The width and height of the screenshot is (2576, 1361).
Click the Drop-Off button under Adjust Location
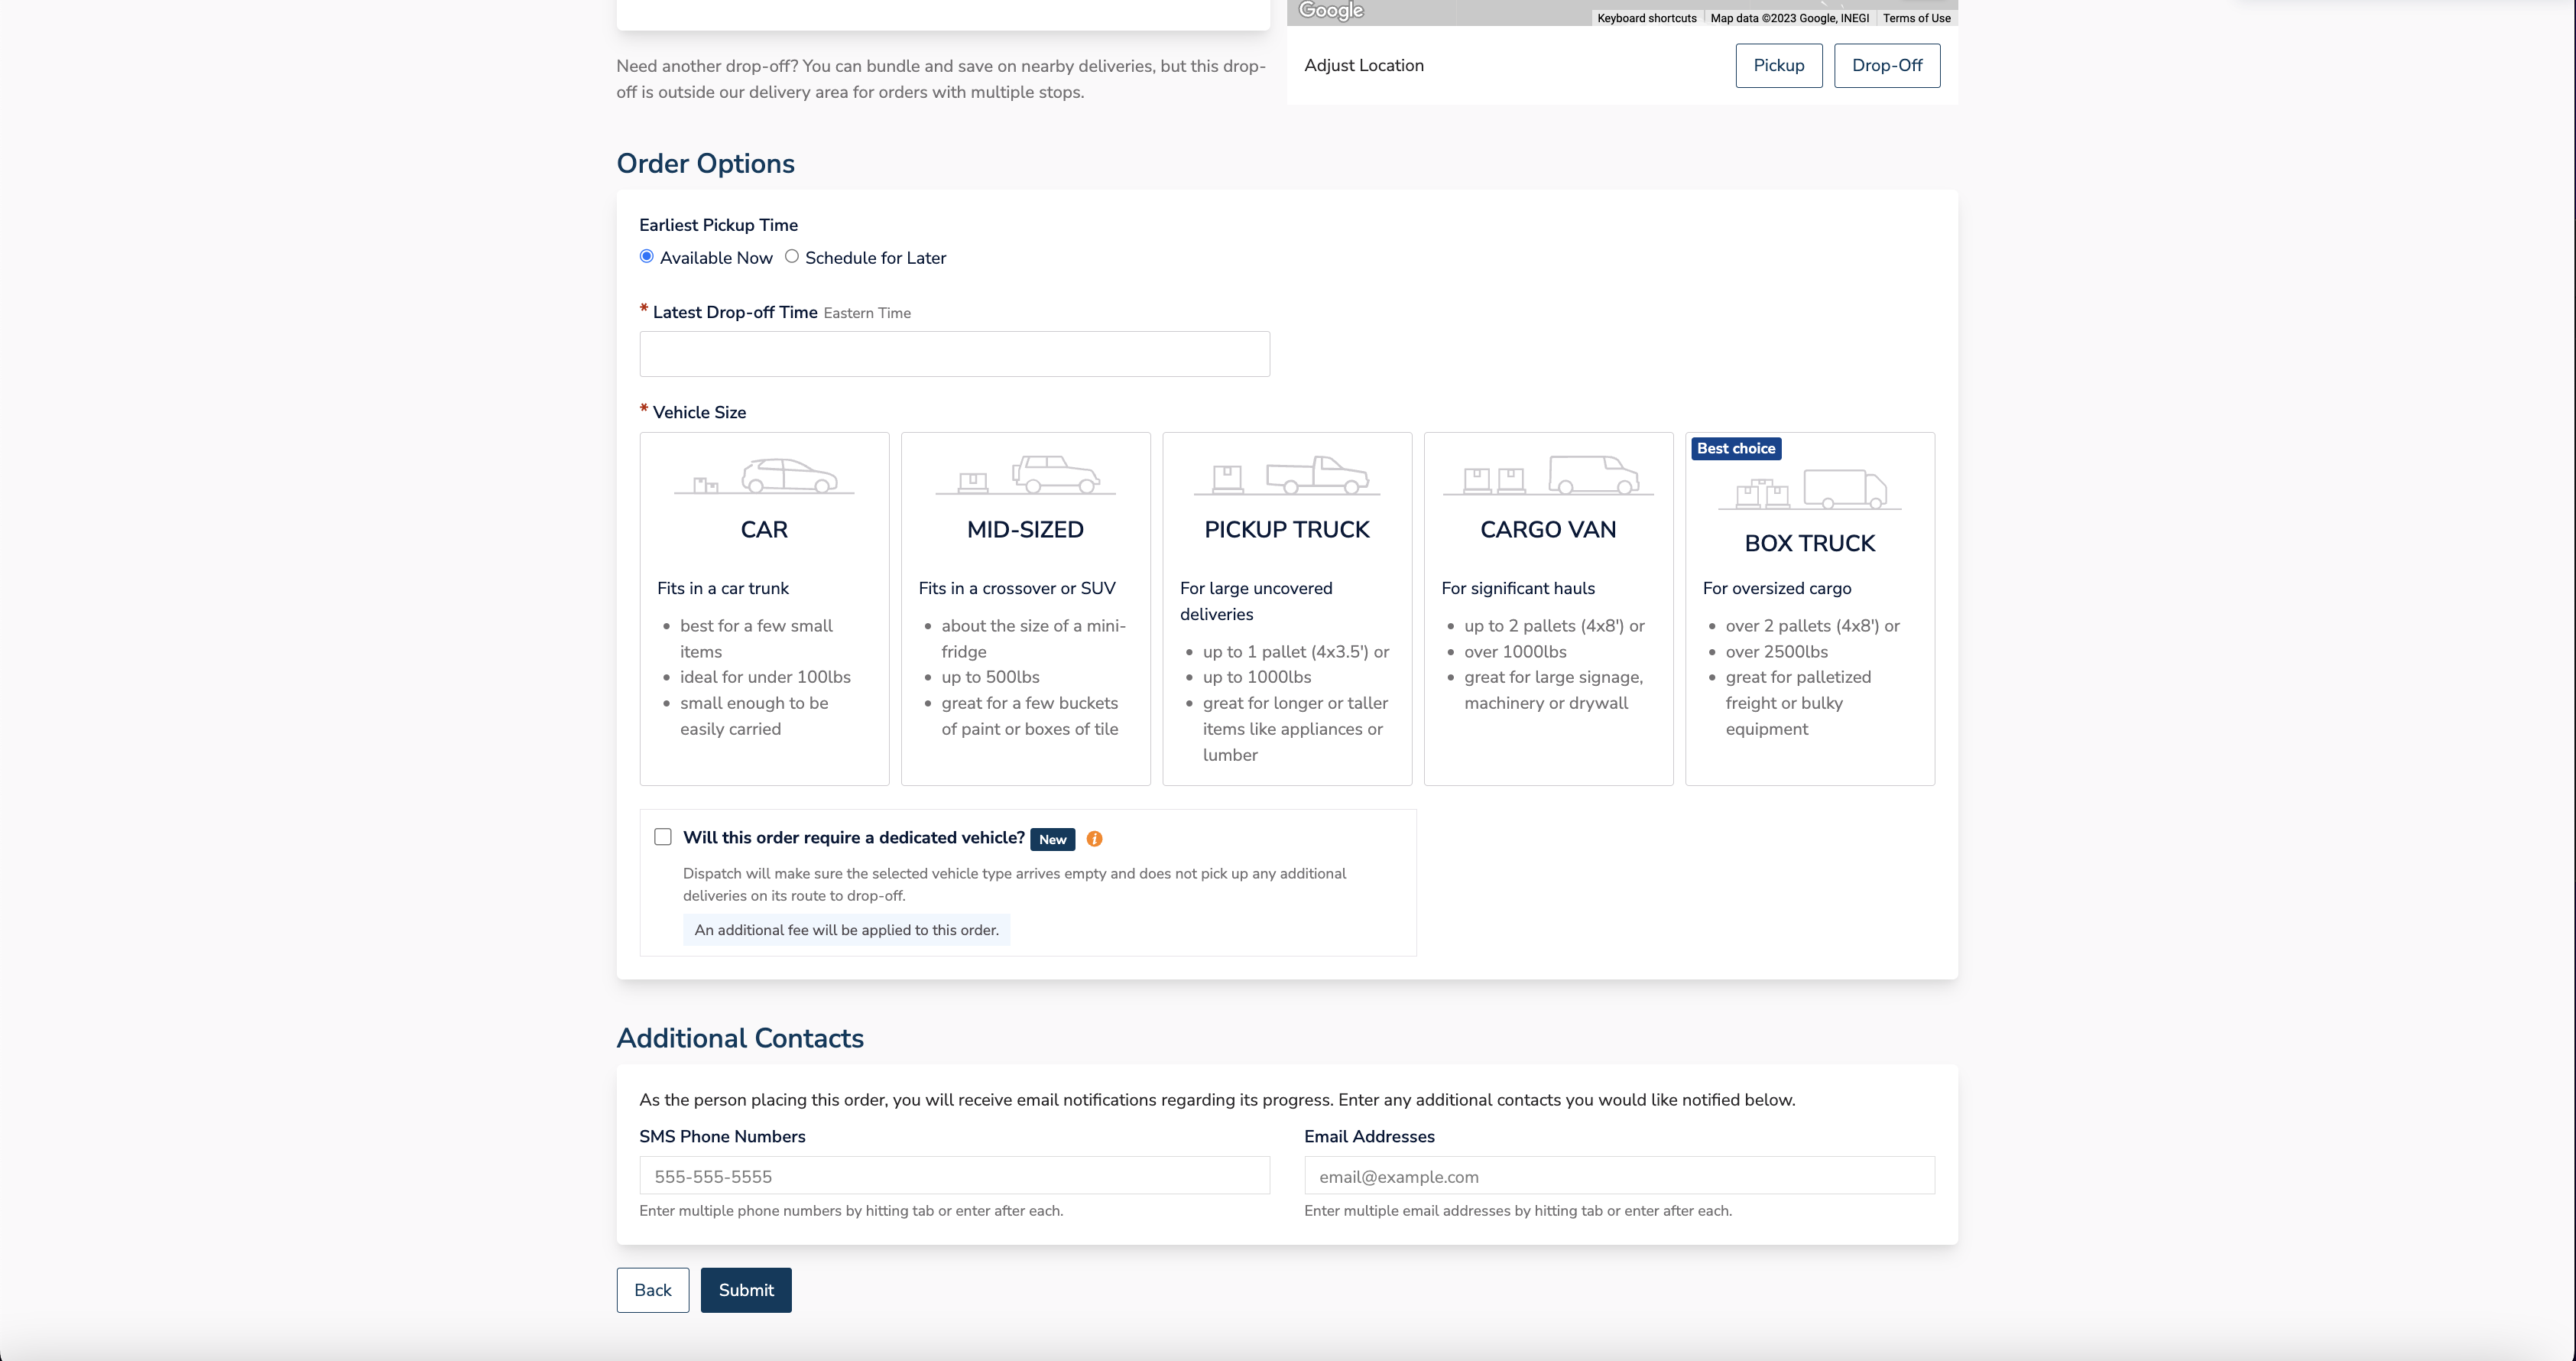coord(1886,65)
